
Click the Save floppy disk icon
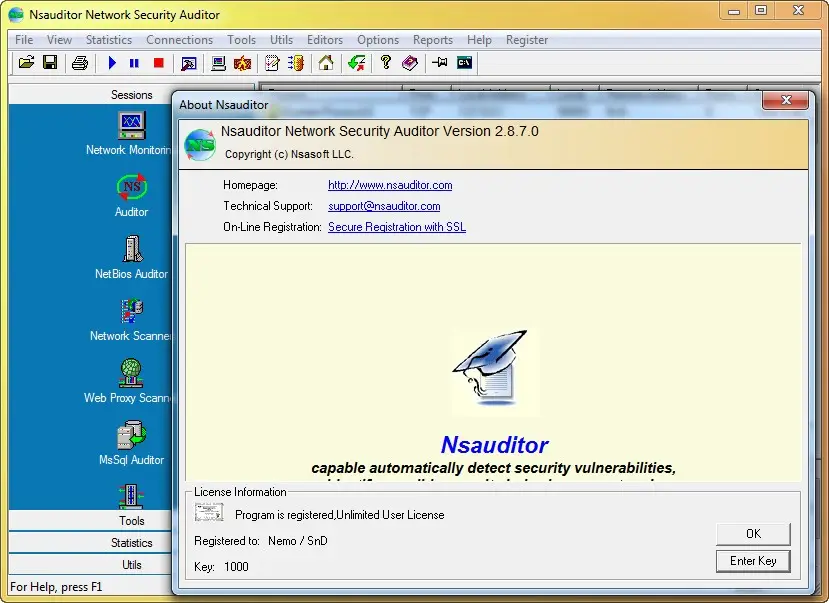(50, 63)
